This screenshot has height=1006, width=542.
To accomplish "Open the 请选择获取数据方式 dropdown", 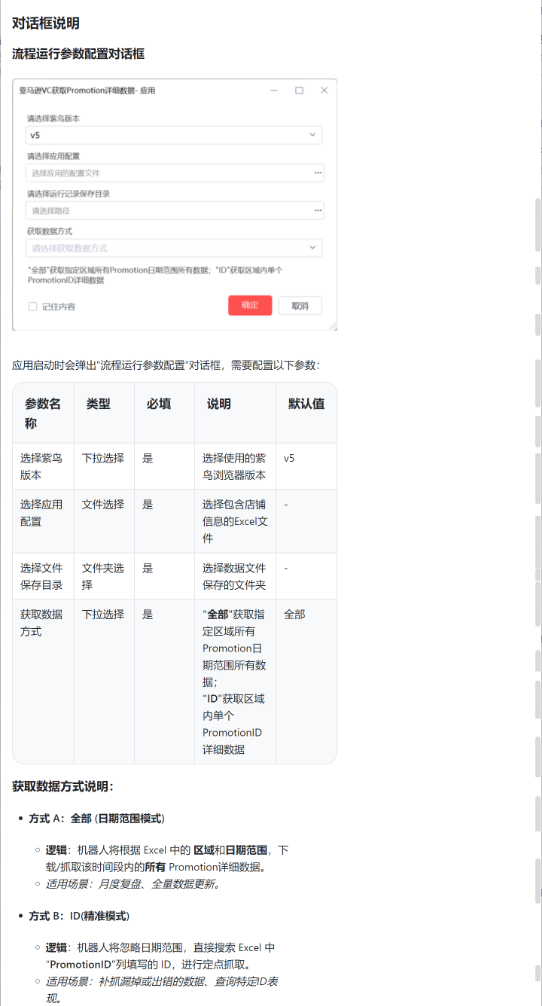I will point(174,248).
